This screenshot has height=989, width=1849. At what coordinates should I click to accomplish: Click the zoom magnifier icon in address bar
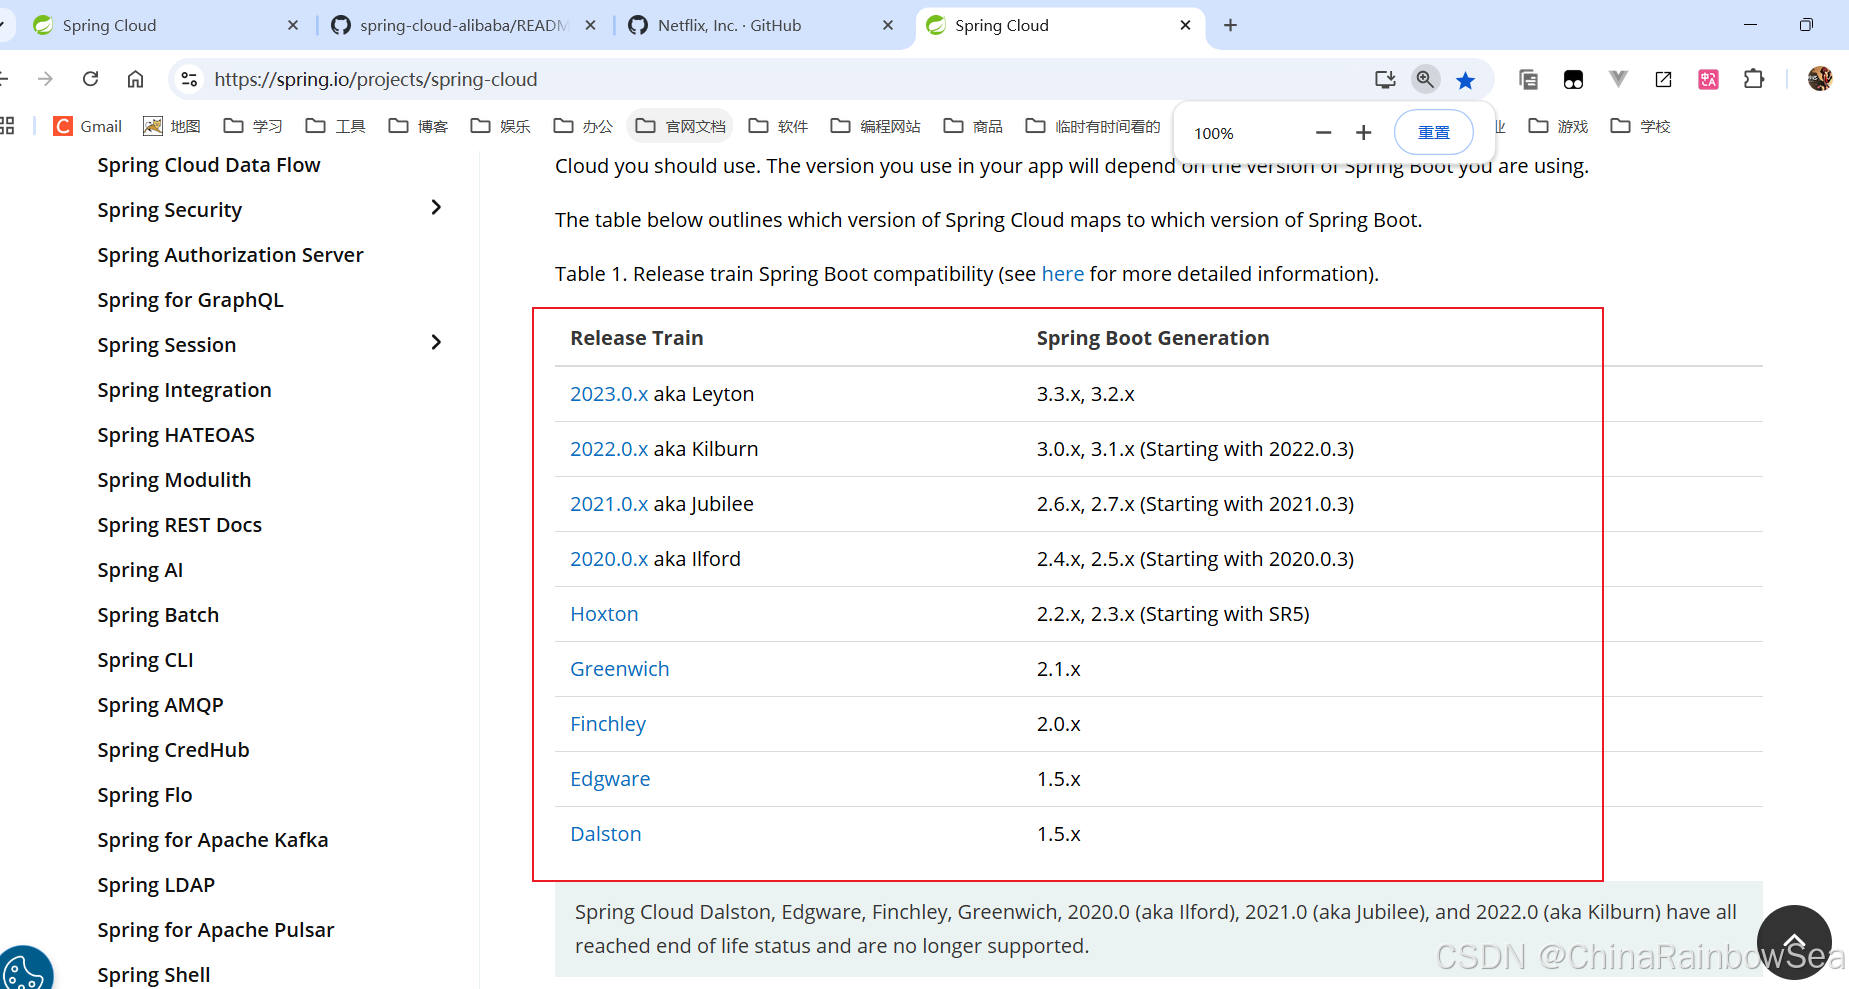(x=1426, y=79)
